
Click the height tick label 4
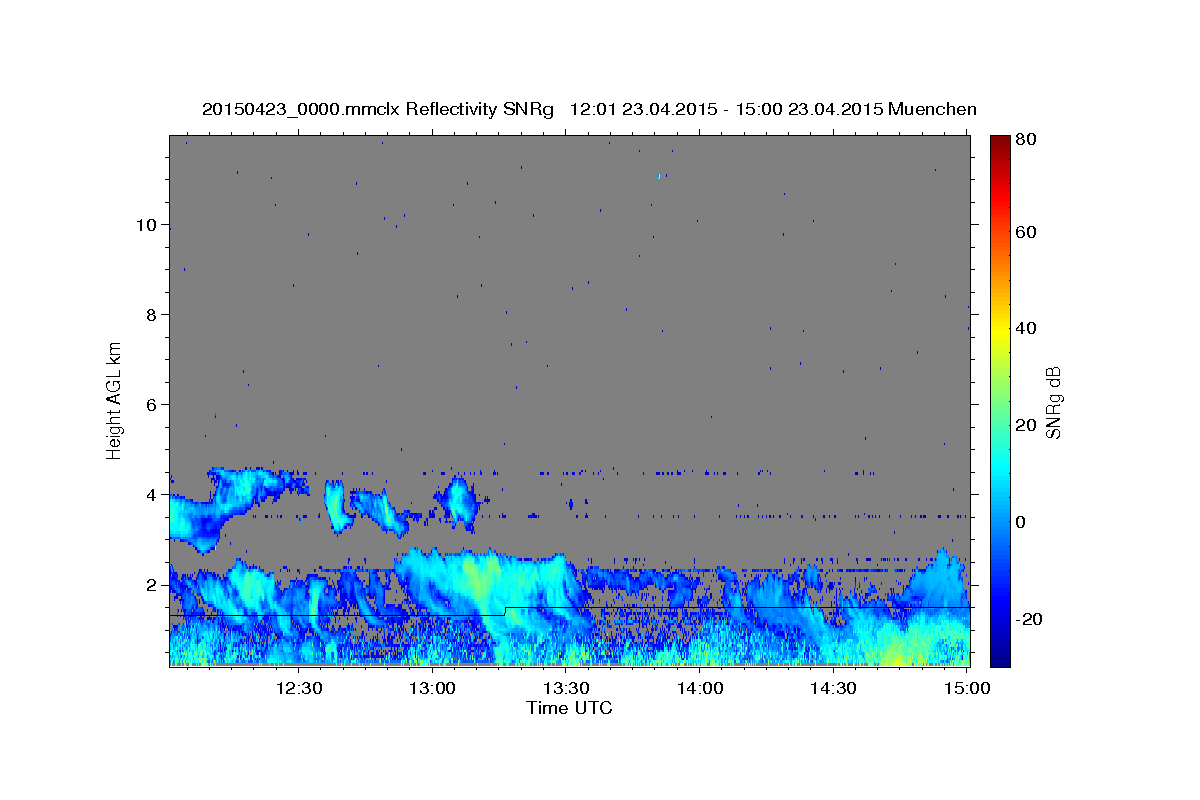pyautogui.click(x=151, y=495)
